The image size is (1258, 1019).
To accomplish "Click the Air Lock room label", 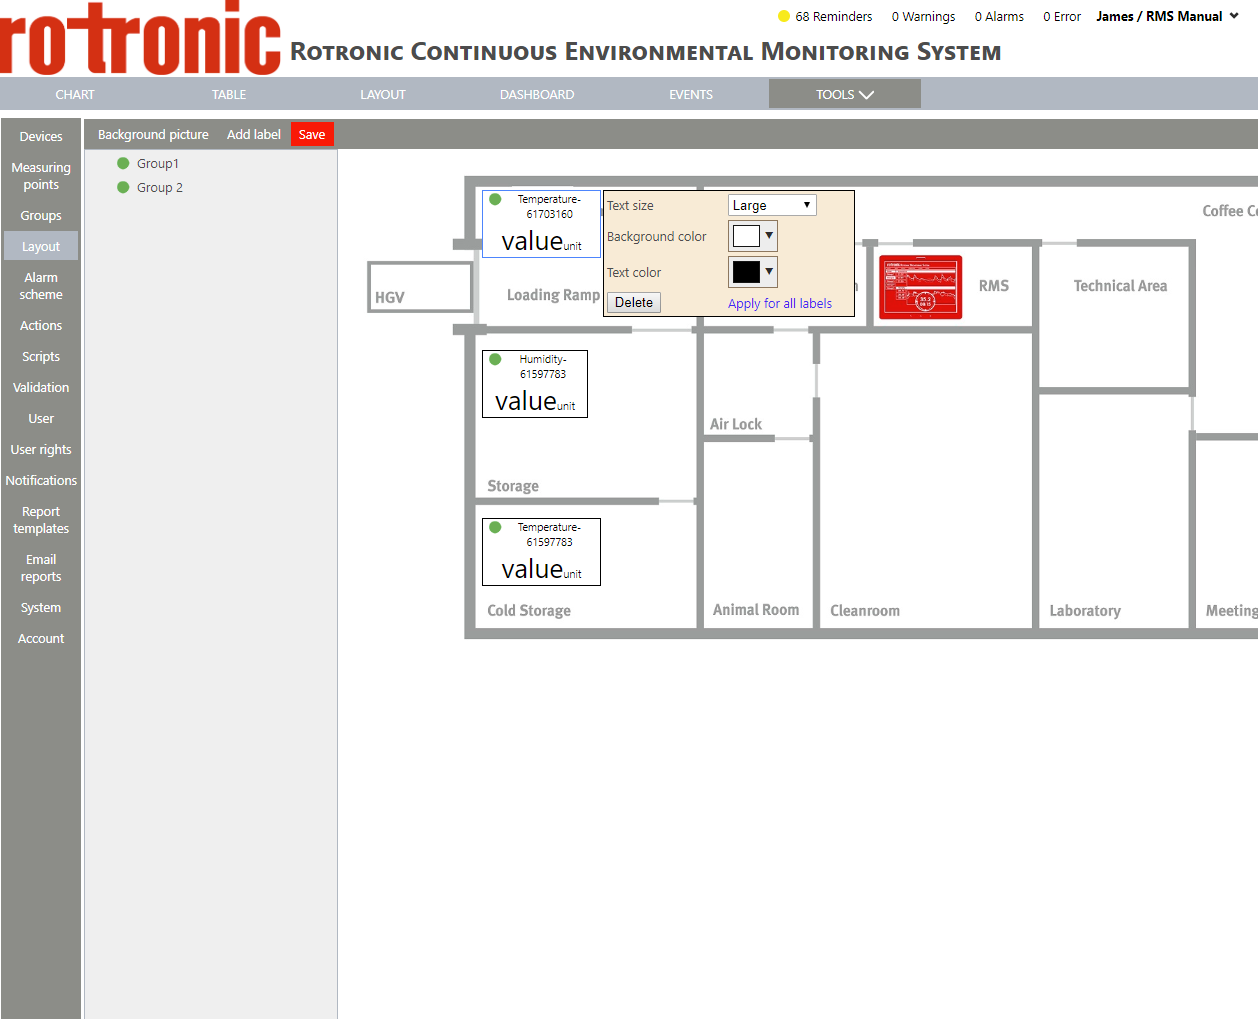I will click(736, 424).
